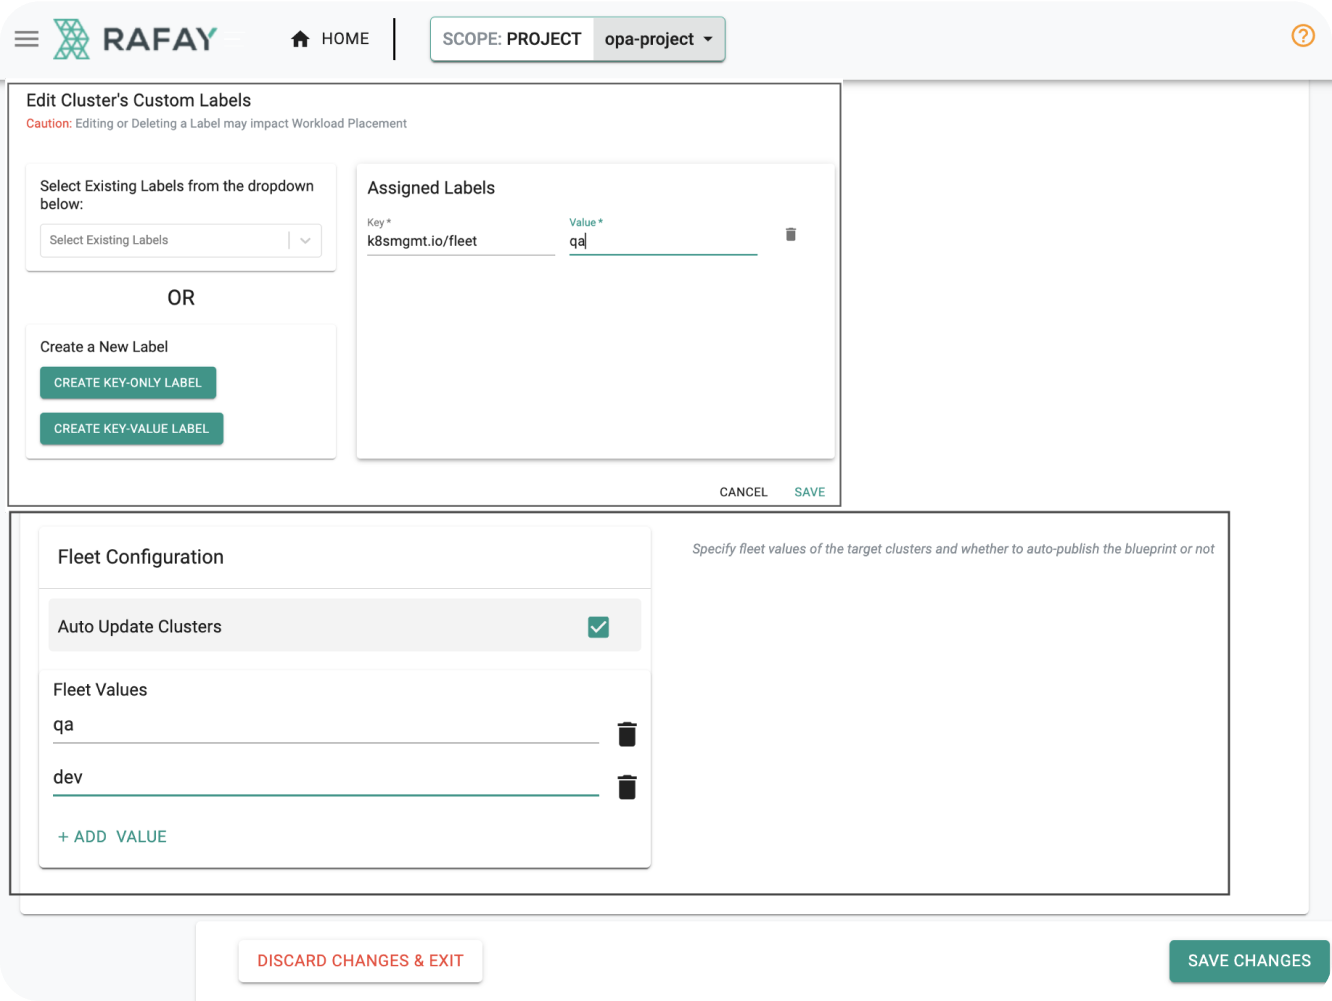Click the chevron on existing labels dropdown
The image size is (1332, 1001).
303,240
